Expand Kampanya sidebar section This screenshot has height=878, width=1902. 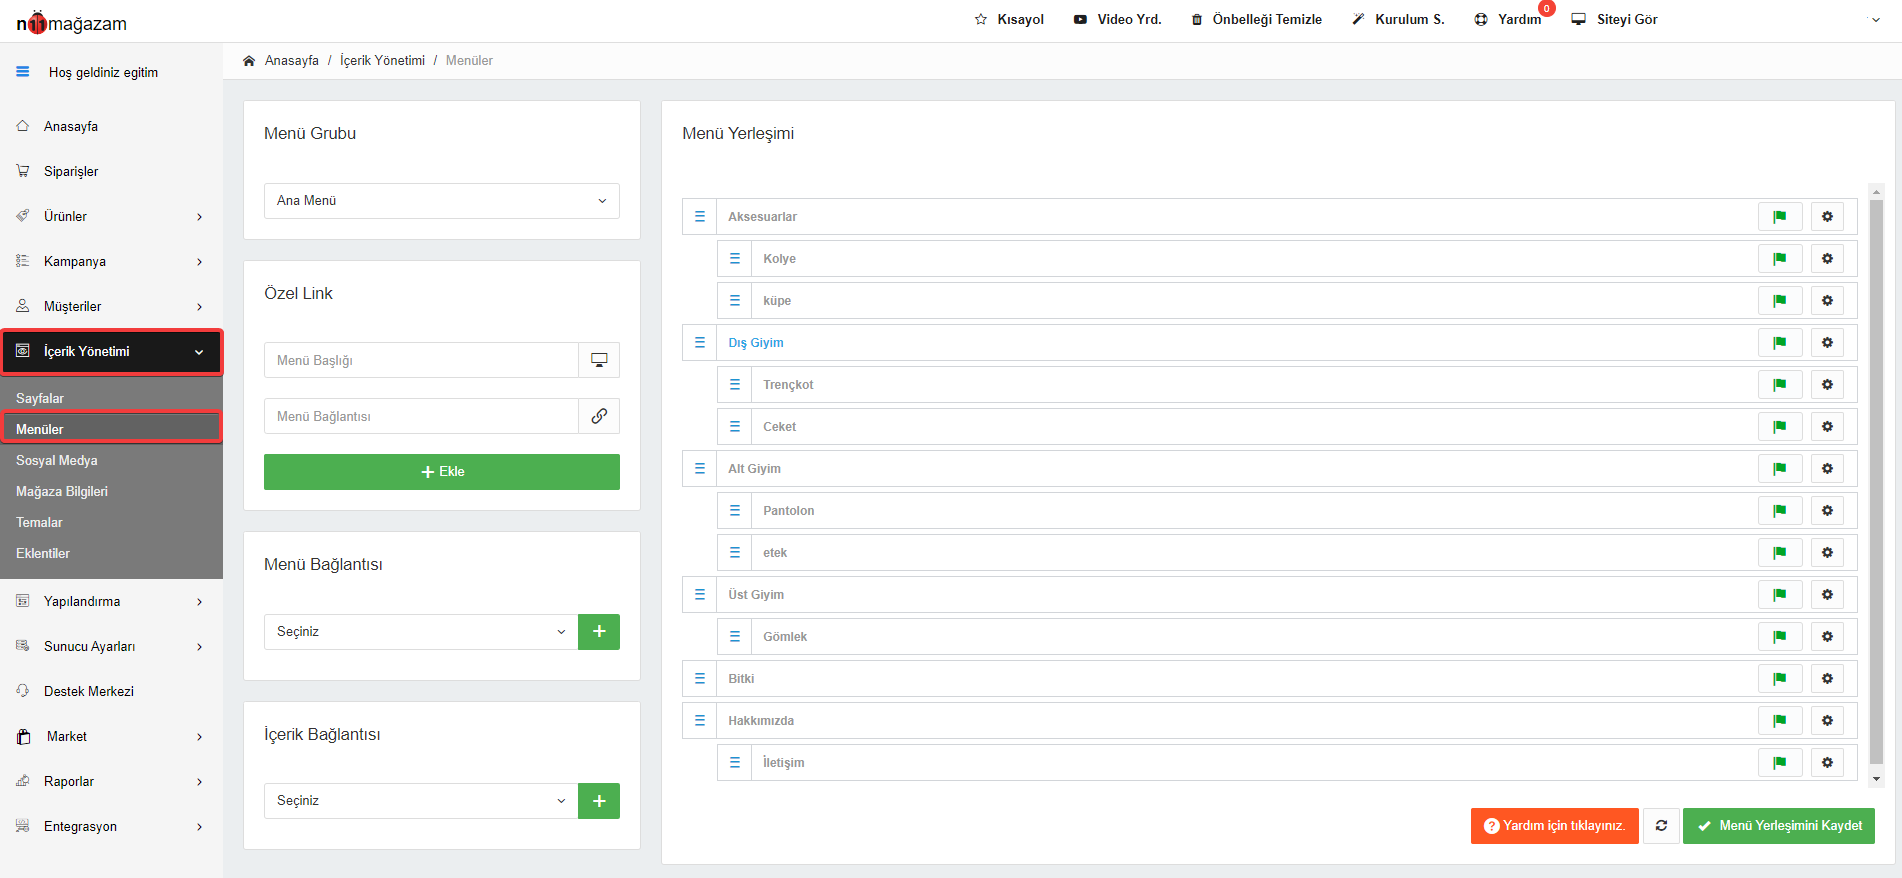[x=111, y=261]
